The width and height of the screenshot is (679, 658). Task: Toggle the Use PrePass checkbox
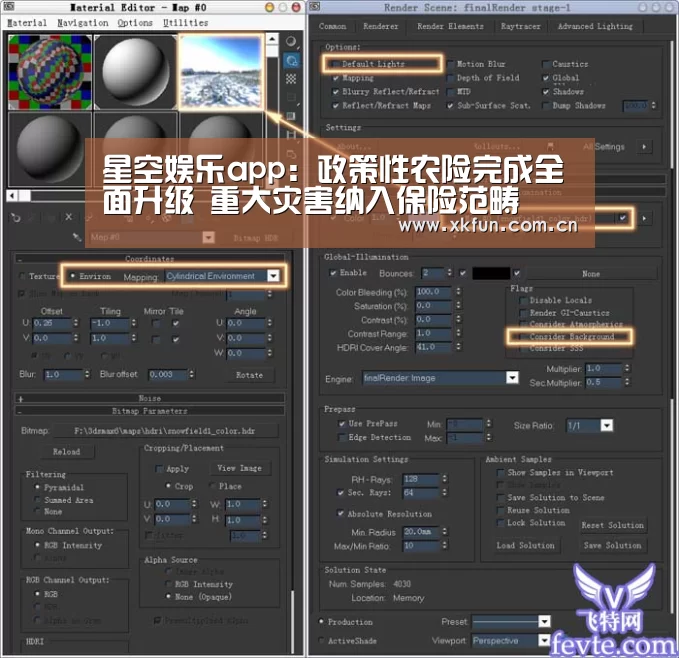[342, 423]
